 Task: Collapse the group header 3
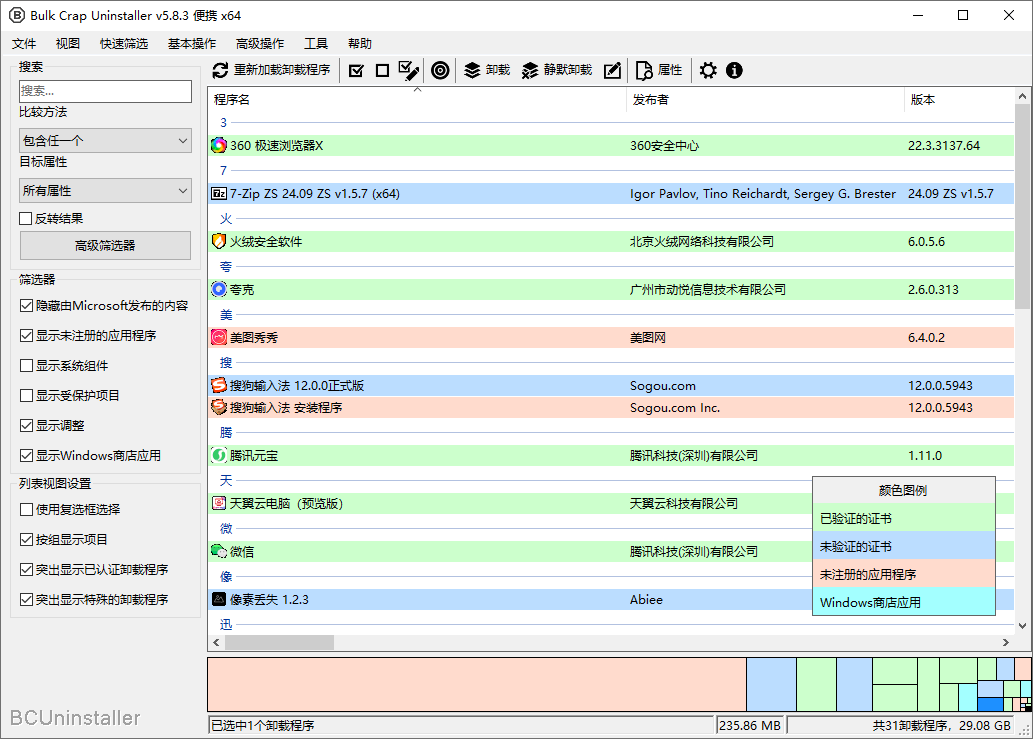[x=223, y=123]
